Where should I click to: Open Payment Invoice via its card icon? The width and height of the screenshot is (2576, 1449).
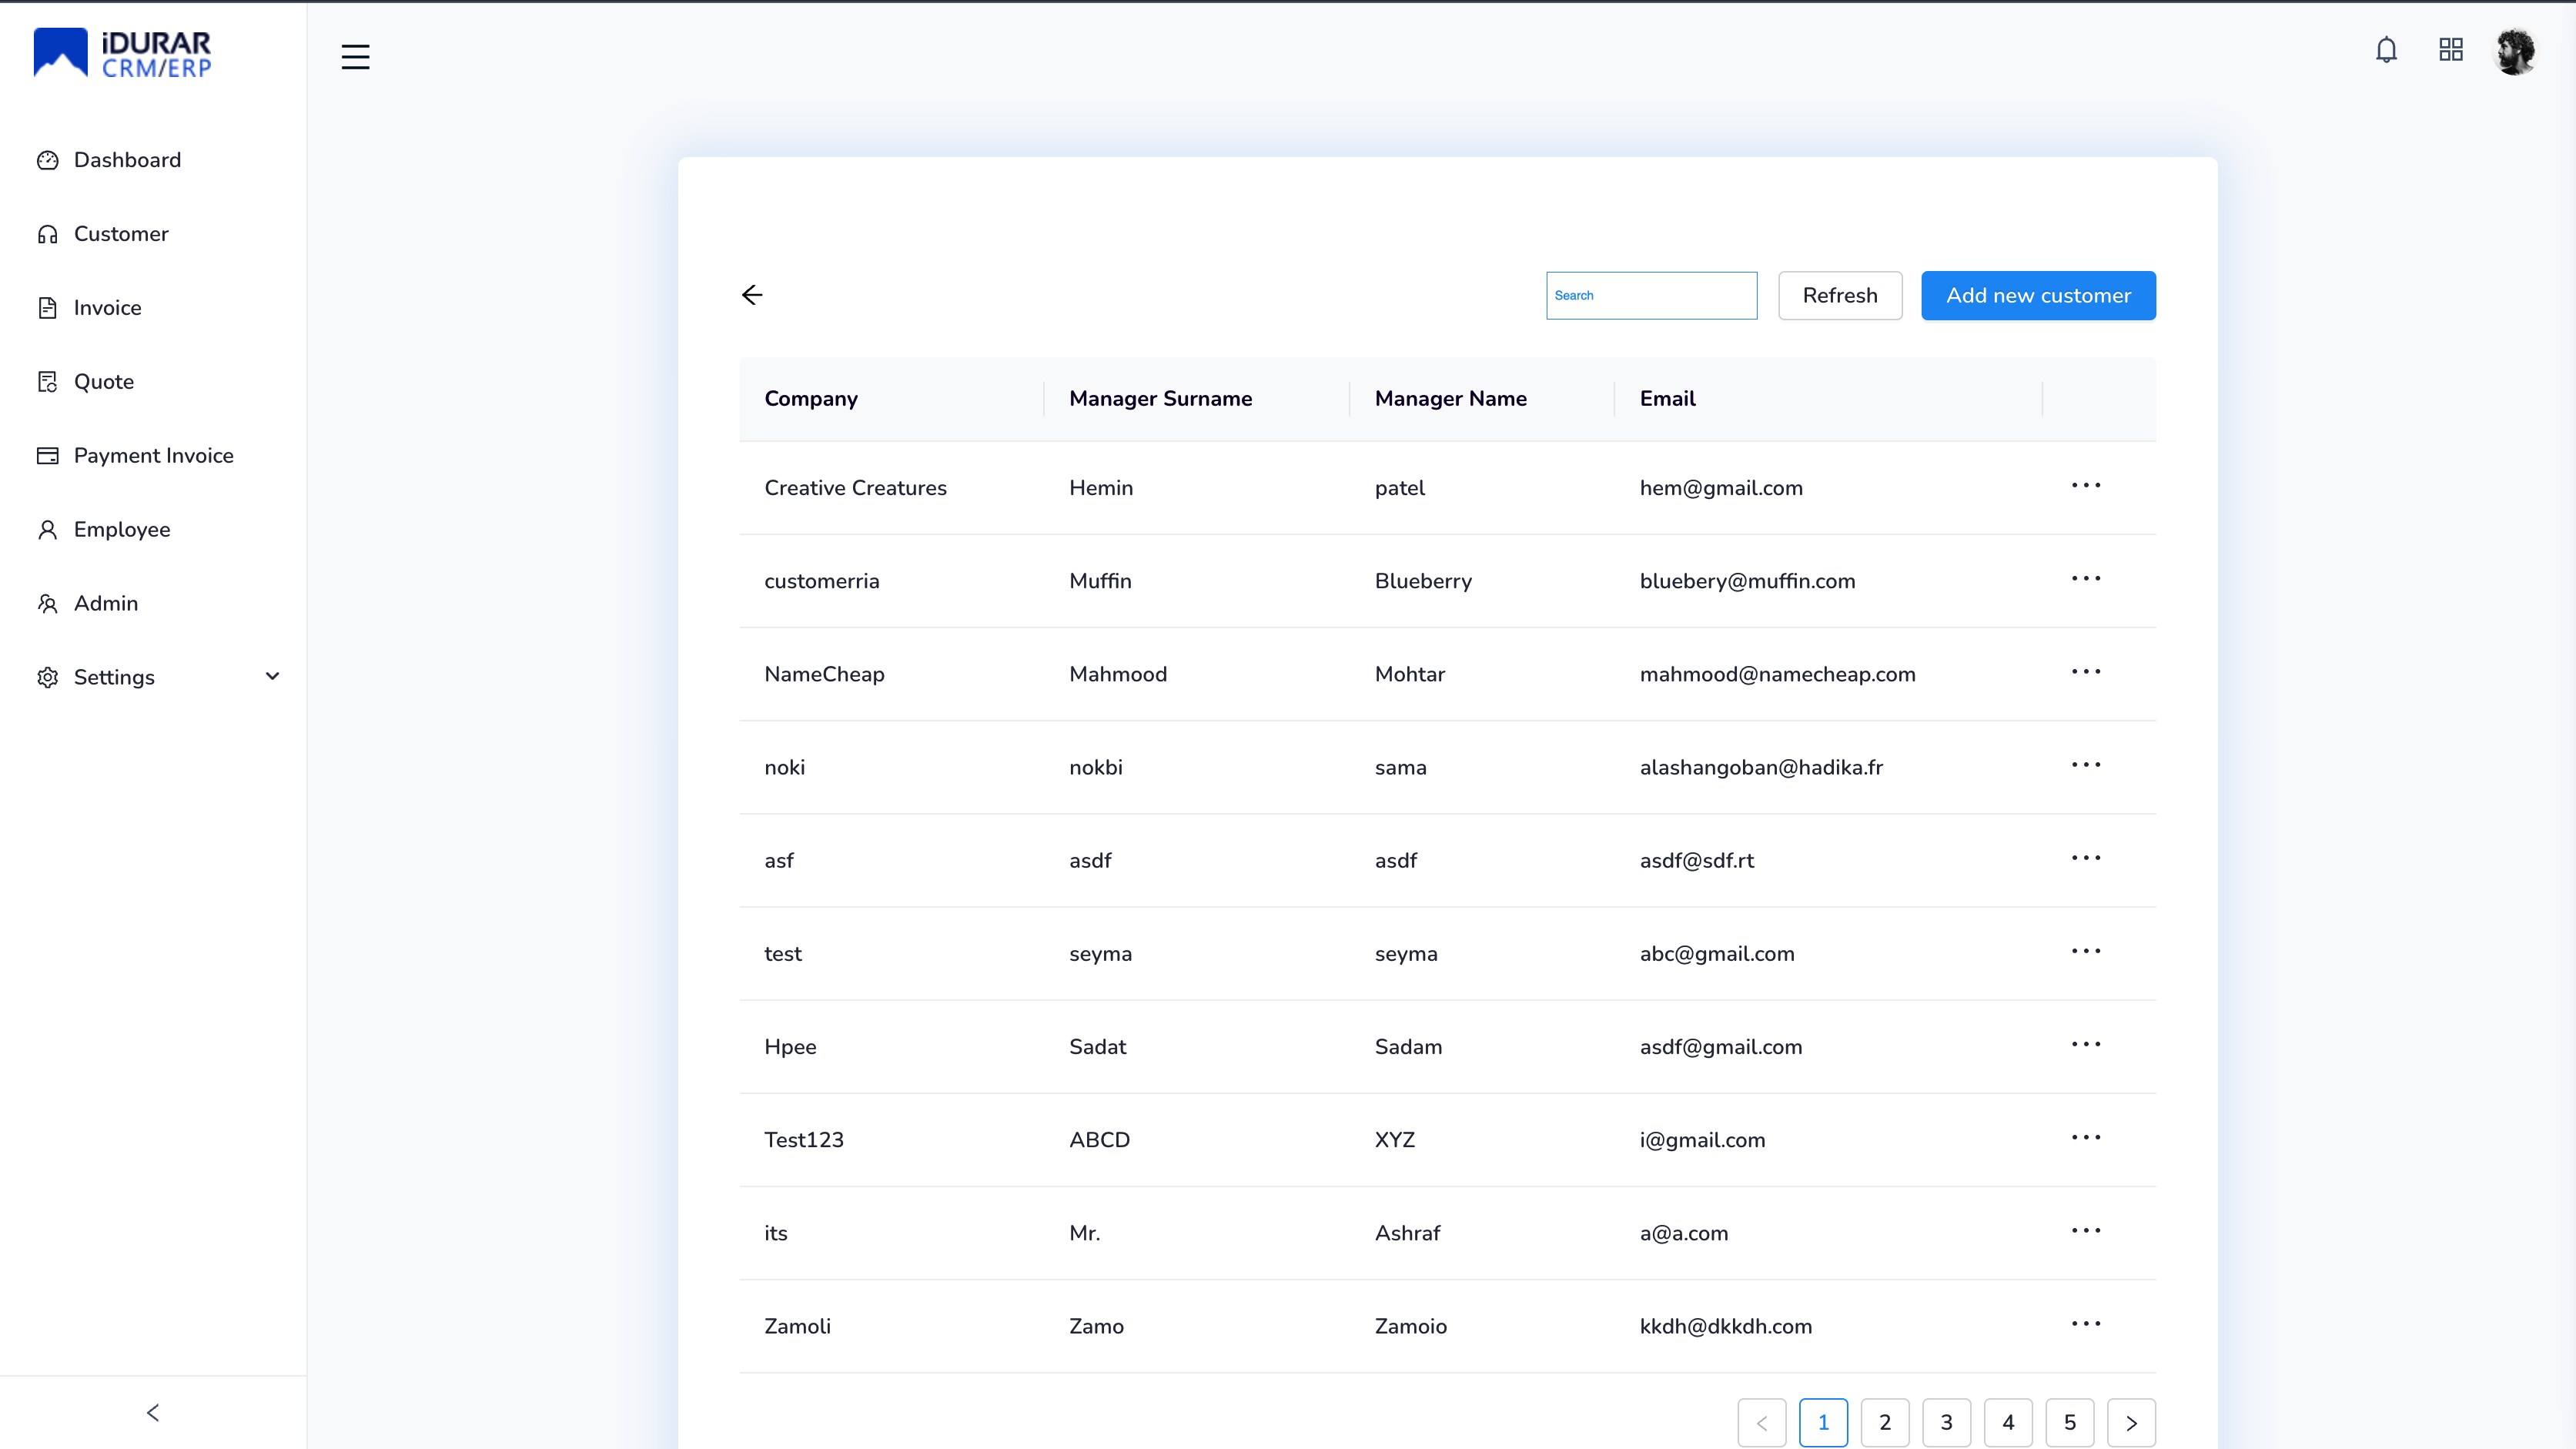(48, 455)
